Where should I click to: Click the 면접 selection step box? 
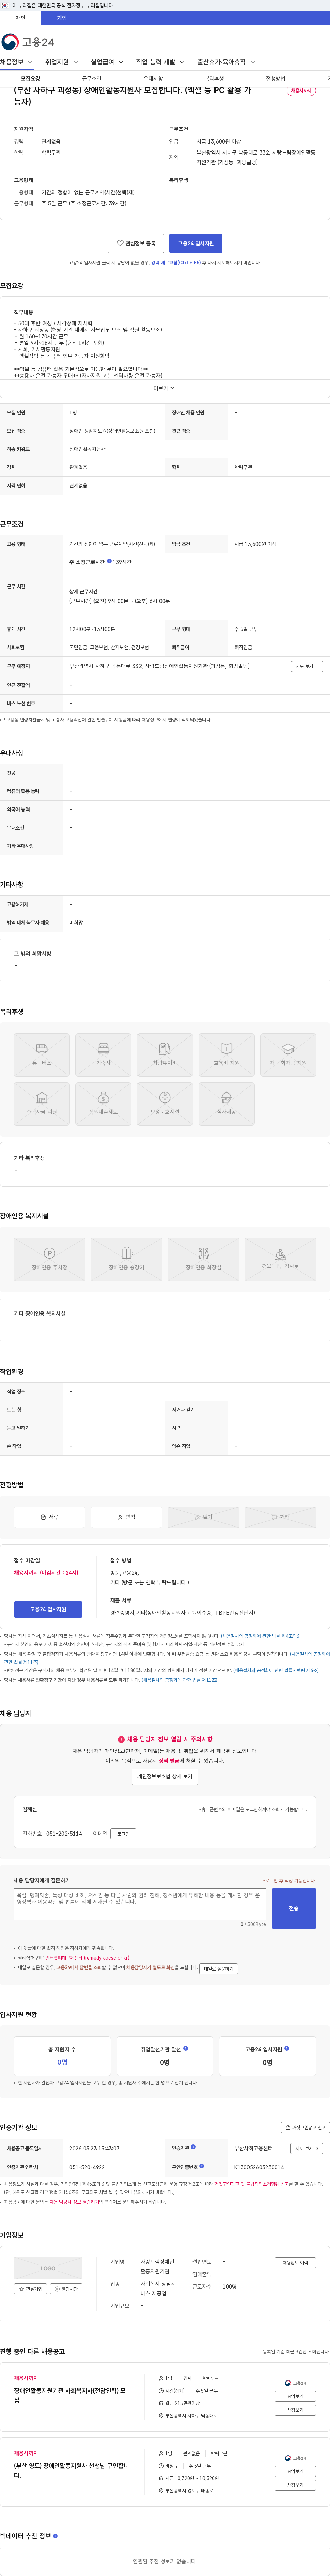126,1517
